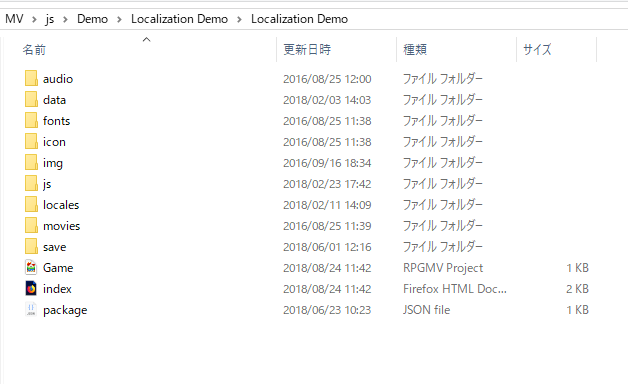Click the RPGMV Project type cell
The width and height of the screenshot is (628, 384).
coord(443,268)
